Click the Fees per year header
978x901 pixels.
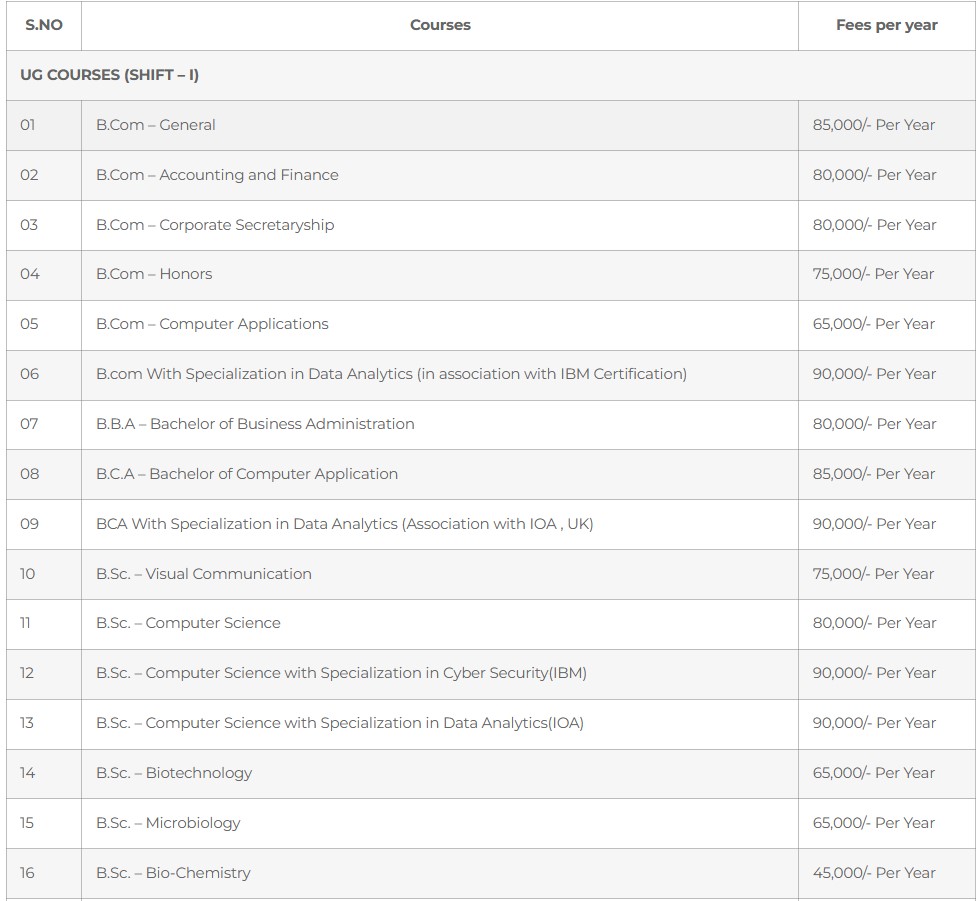(886, 25)
